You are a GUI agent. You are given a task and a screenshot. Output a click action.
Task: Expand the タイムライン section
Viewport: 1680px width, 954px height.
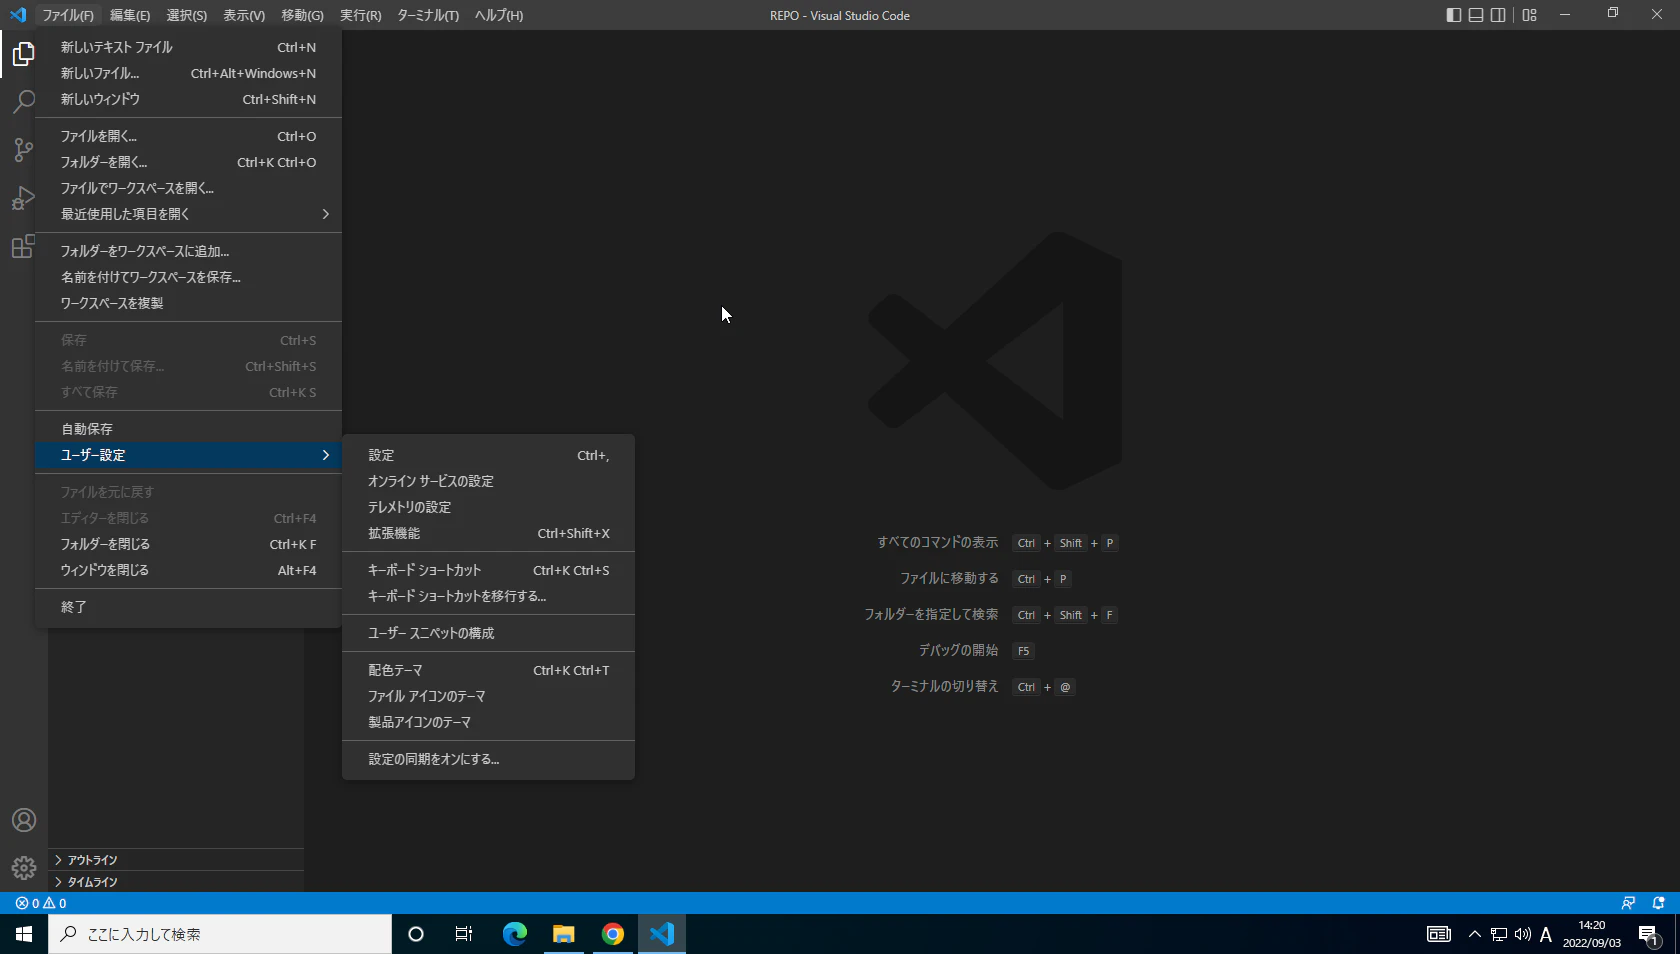(176, 882)
